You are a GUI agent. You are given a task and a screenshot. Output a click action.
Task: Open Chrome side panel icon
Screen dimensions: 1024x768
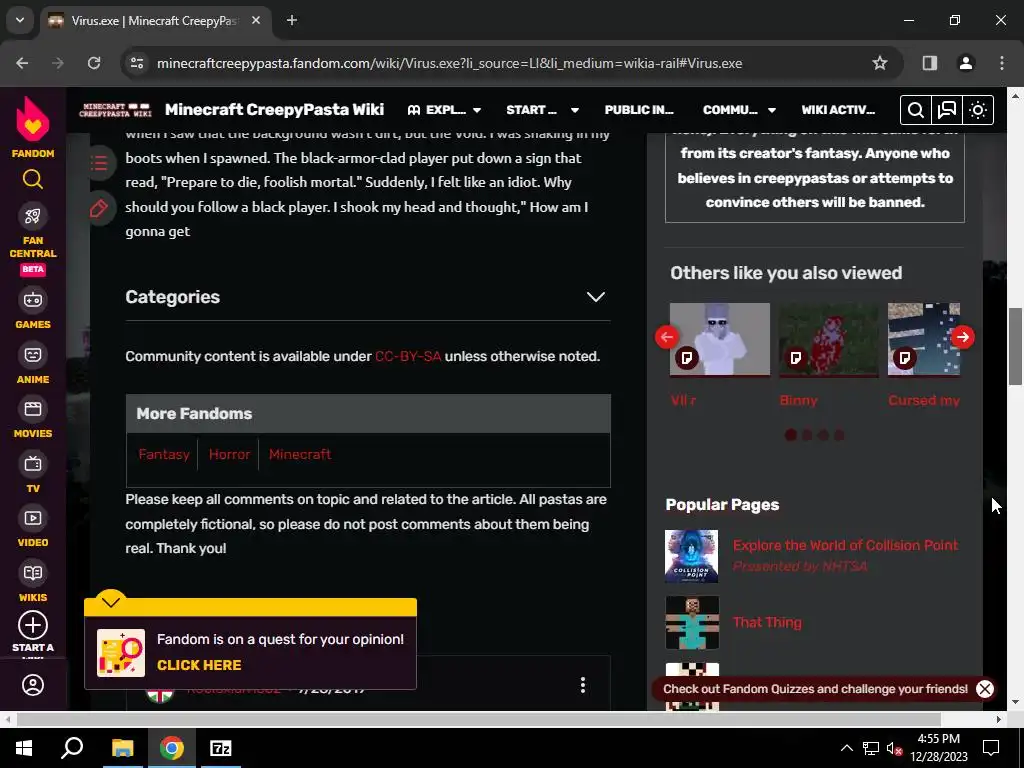929,63
